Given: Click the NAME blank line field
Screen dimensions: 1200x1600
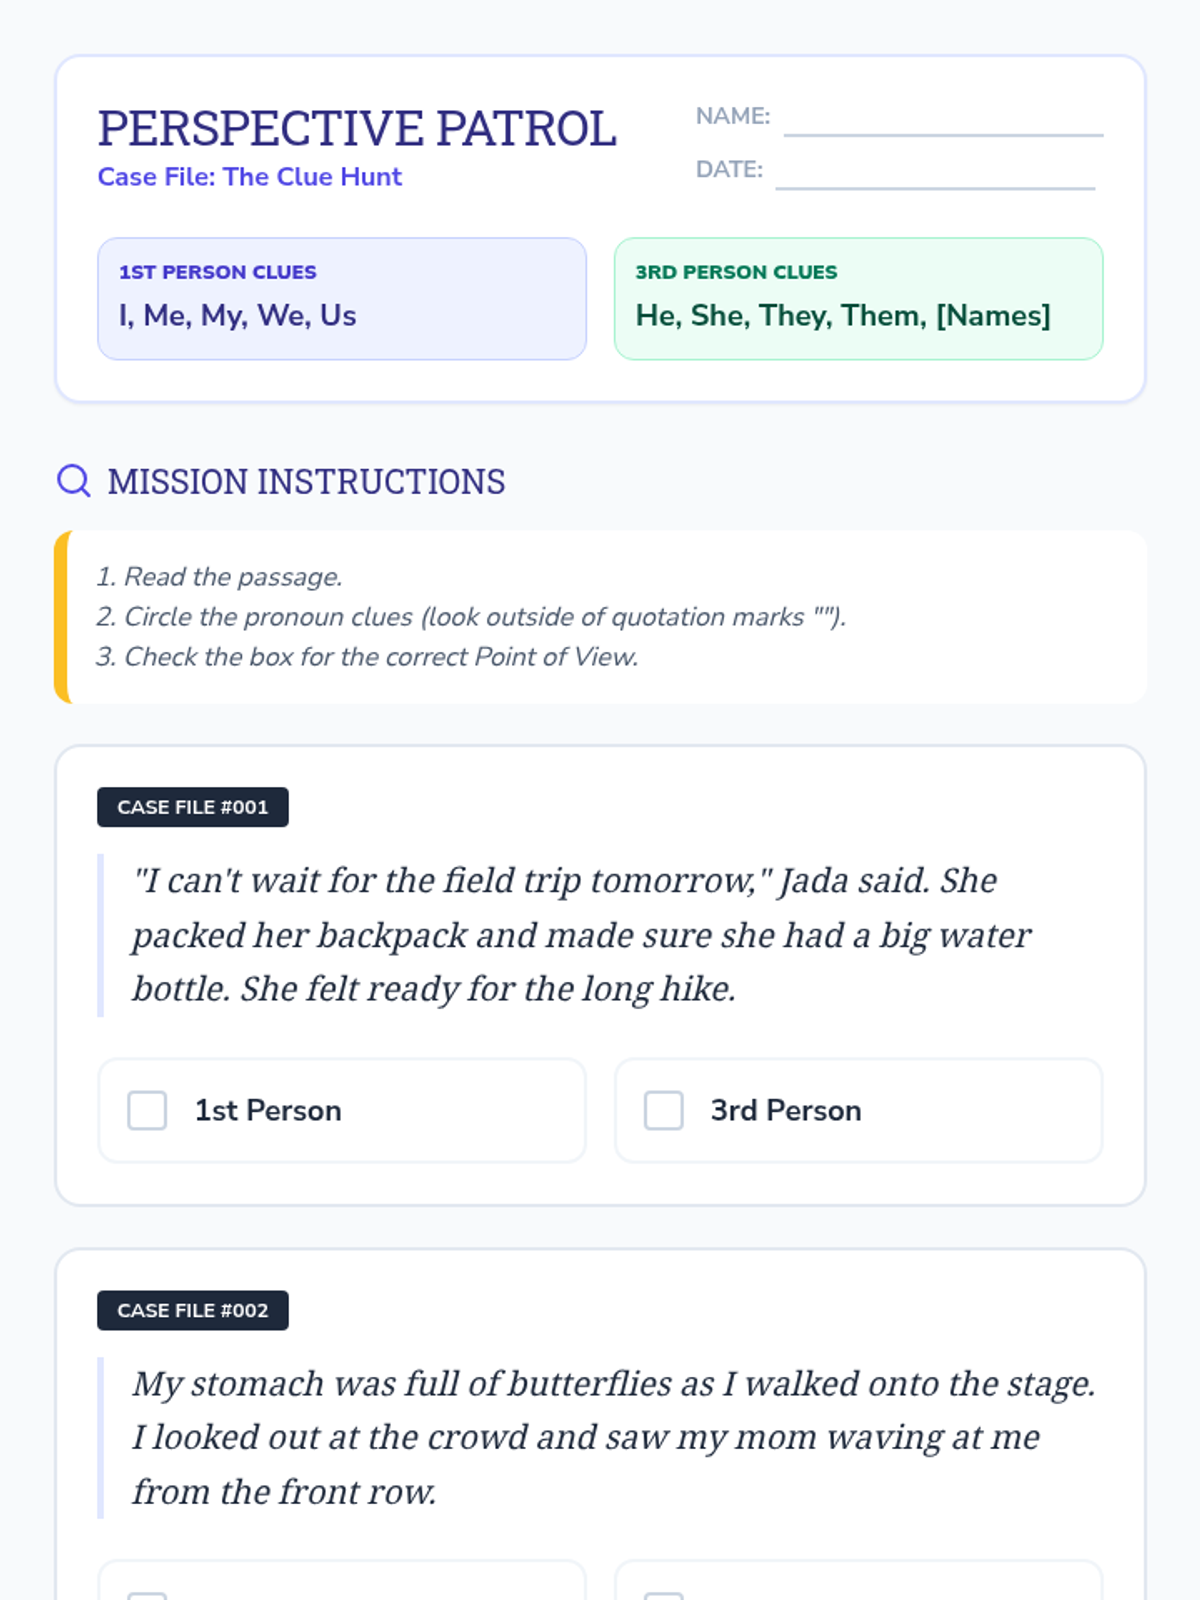Looking at the screenshot, I should click(x=943, y=120).
